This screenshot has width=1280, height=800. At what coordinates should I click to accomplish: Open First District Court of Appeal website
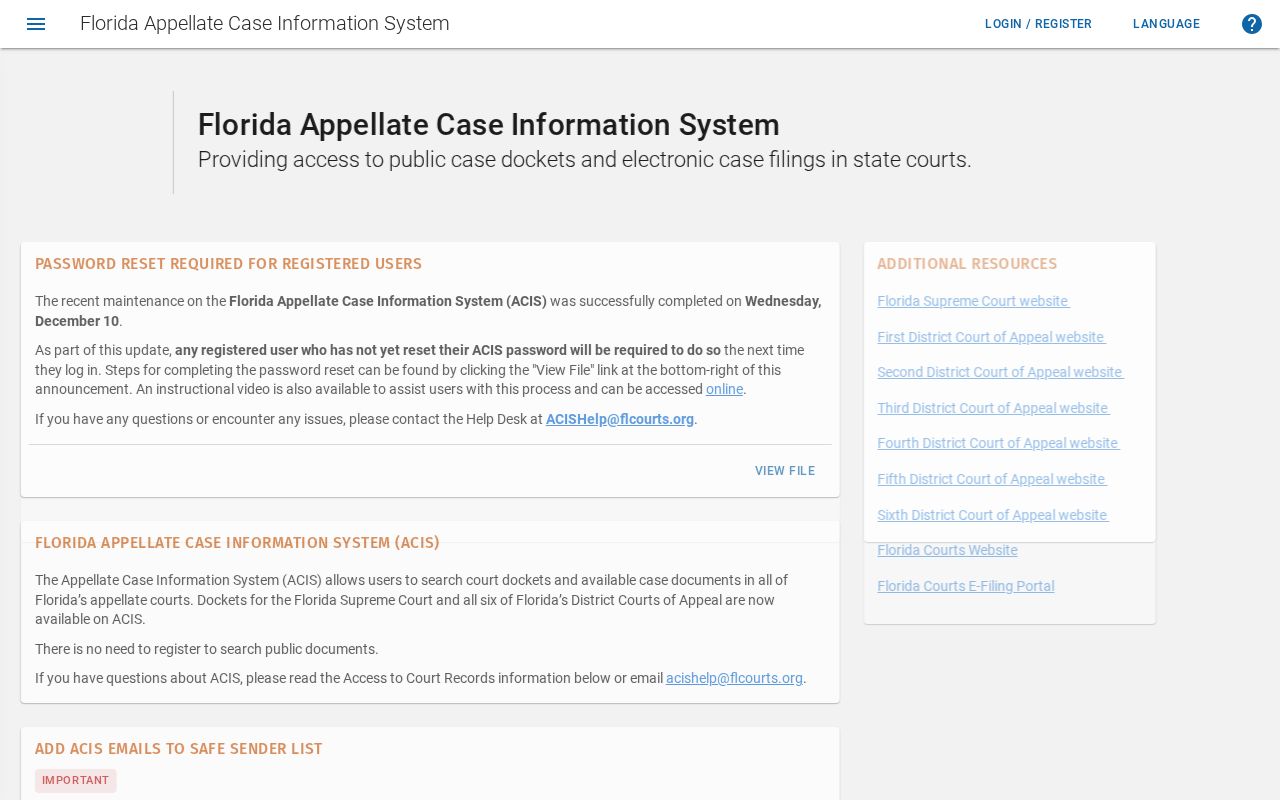click(x=991, y=337)
